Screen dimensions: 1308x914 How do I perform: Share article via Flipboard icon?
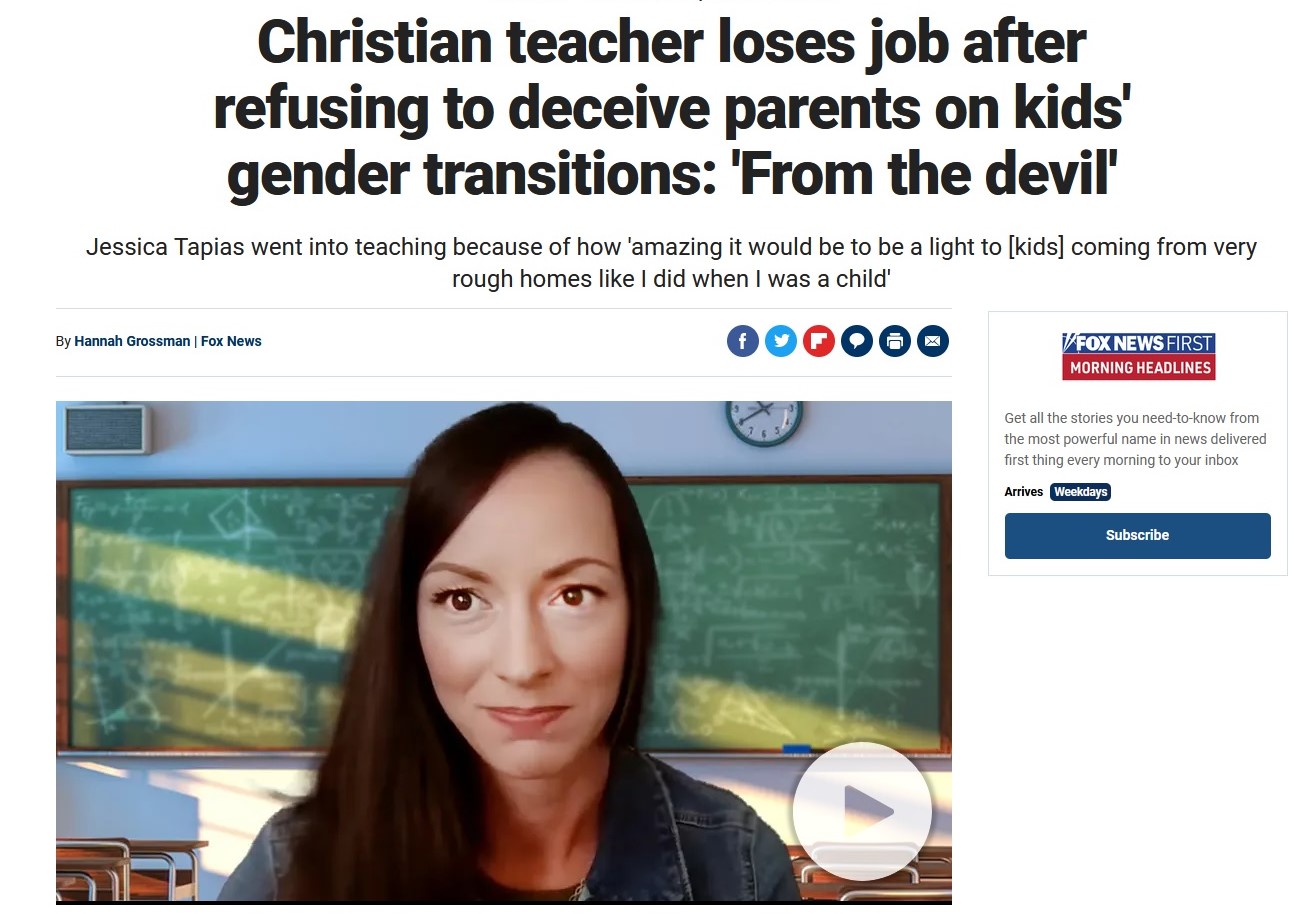click(818, 341)
